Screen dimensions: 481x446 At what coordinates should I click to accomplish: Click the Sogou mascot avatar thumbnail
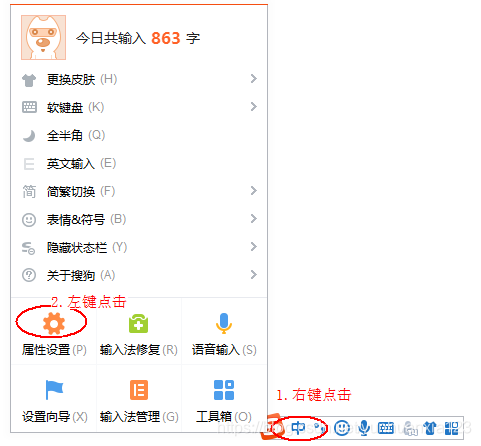coord(43,37)
